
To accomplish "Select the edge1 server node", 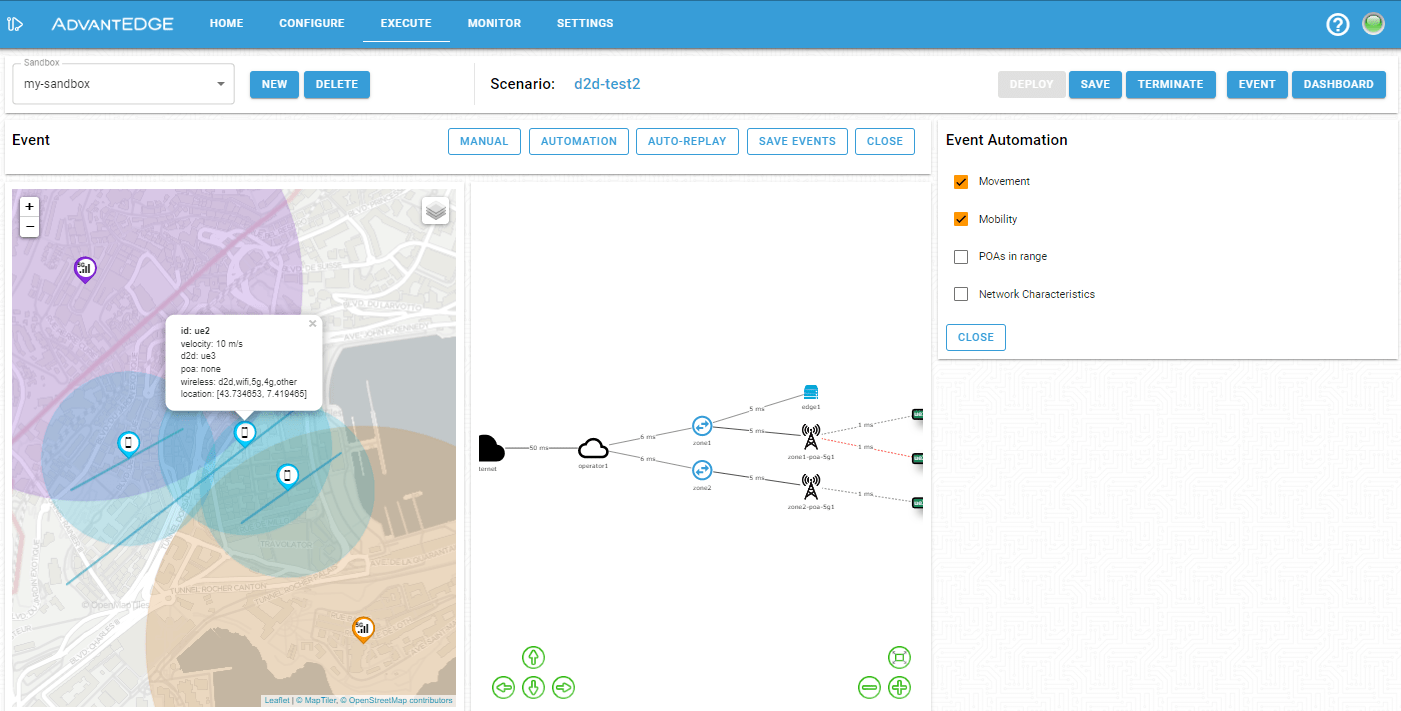I will coord(810,392).
